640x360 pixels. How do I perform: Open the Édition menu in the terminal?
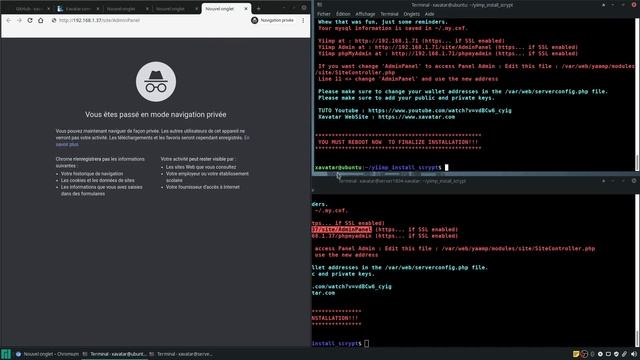click(343, 14)
